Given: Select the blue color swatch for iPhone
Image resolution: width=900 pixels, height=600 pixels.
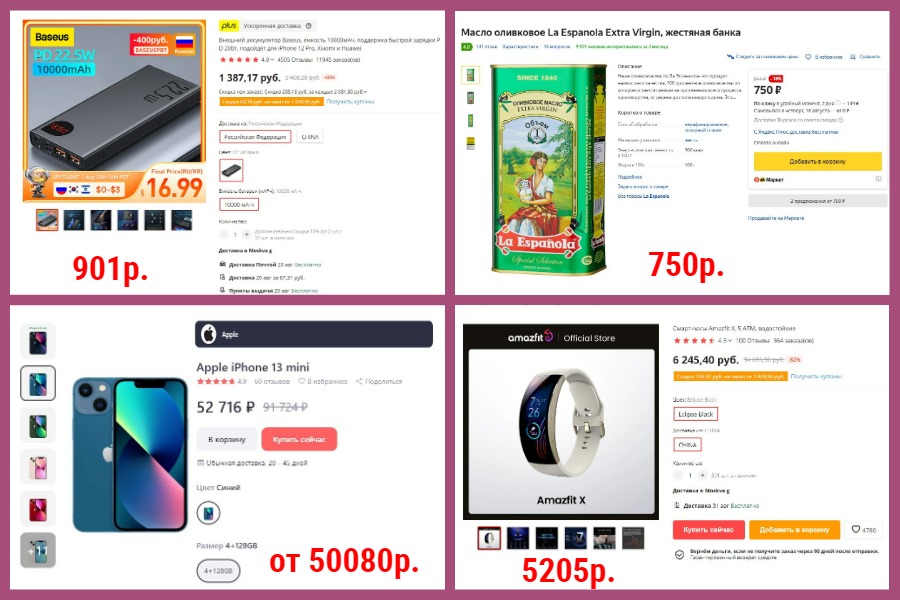Looking at the screenshot, I should (x=208, y=513).
